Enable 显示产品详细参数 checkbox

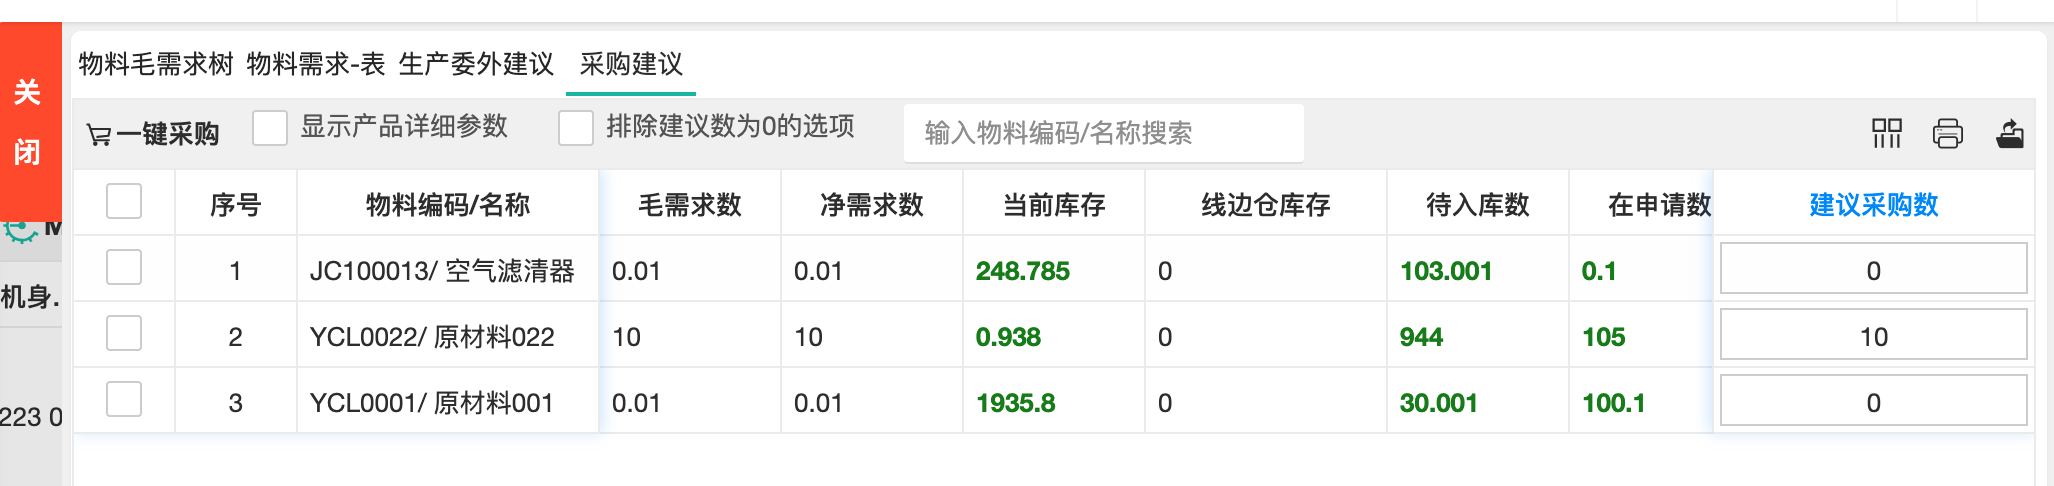270,128
